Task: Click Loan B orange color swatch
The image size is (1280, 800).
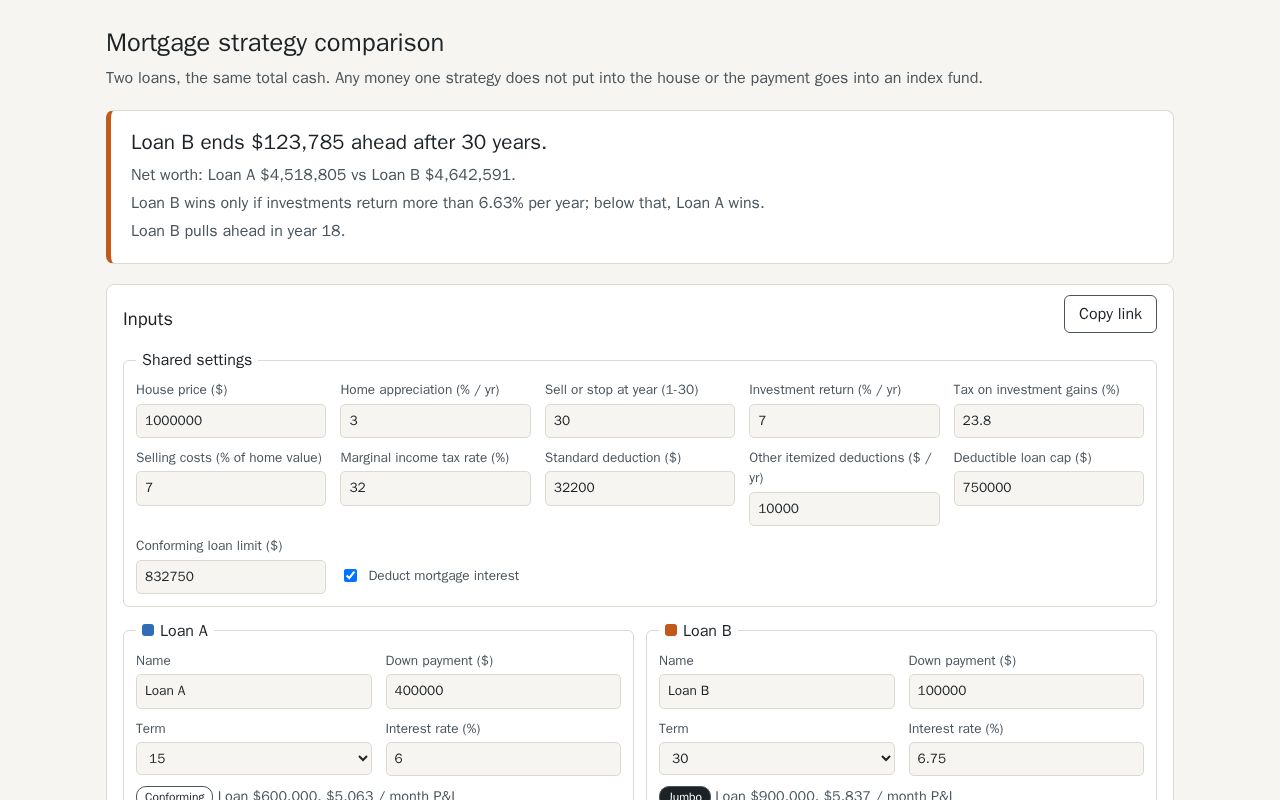Action: click(671, 630)
